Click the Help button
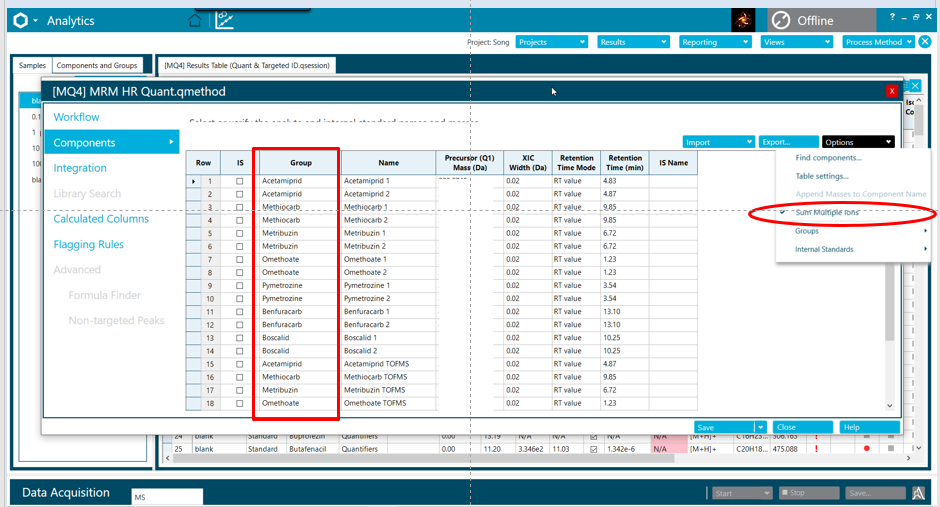This screenshot has width=940, height=507. 869,427
